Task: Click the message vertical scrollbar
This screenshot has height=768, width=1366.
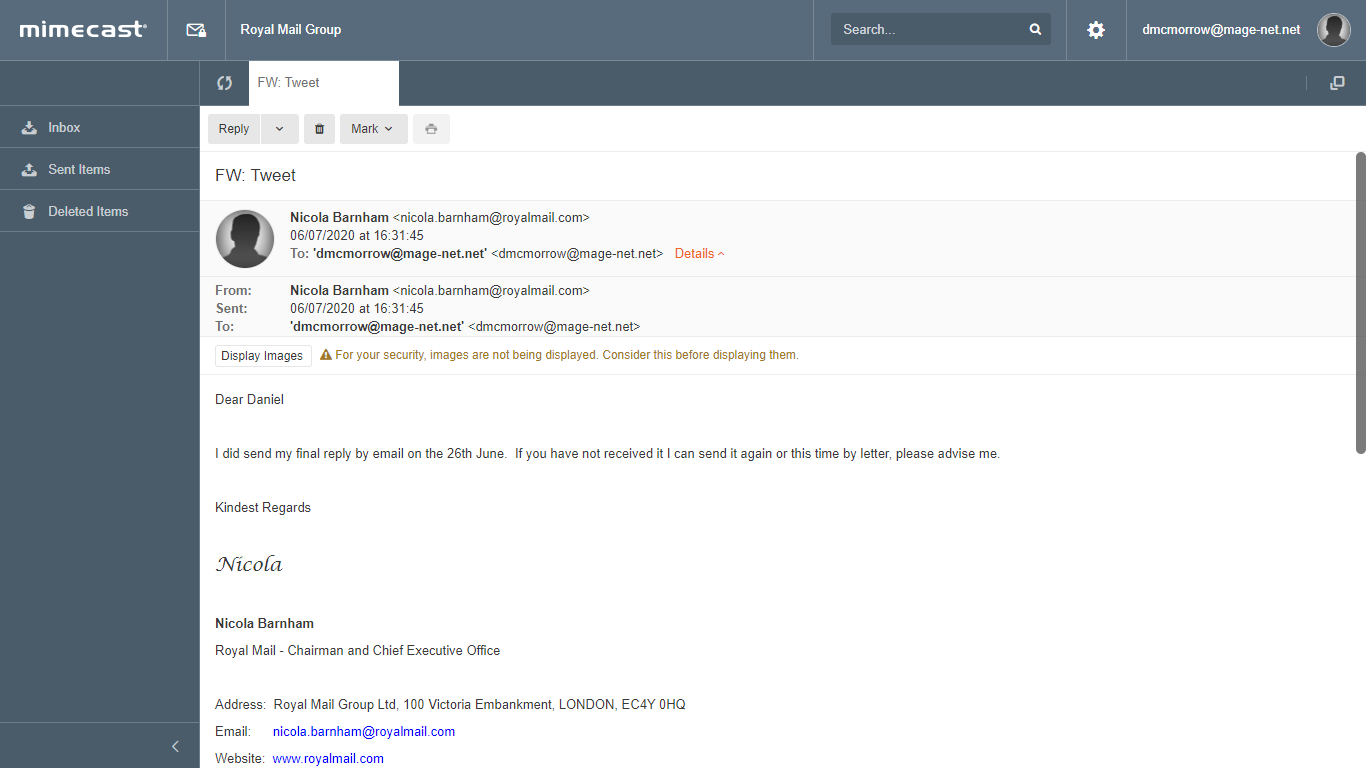Action: (x=1360, y=302)
